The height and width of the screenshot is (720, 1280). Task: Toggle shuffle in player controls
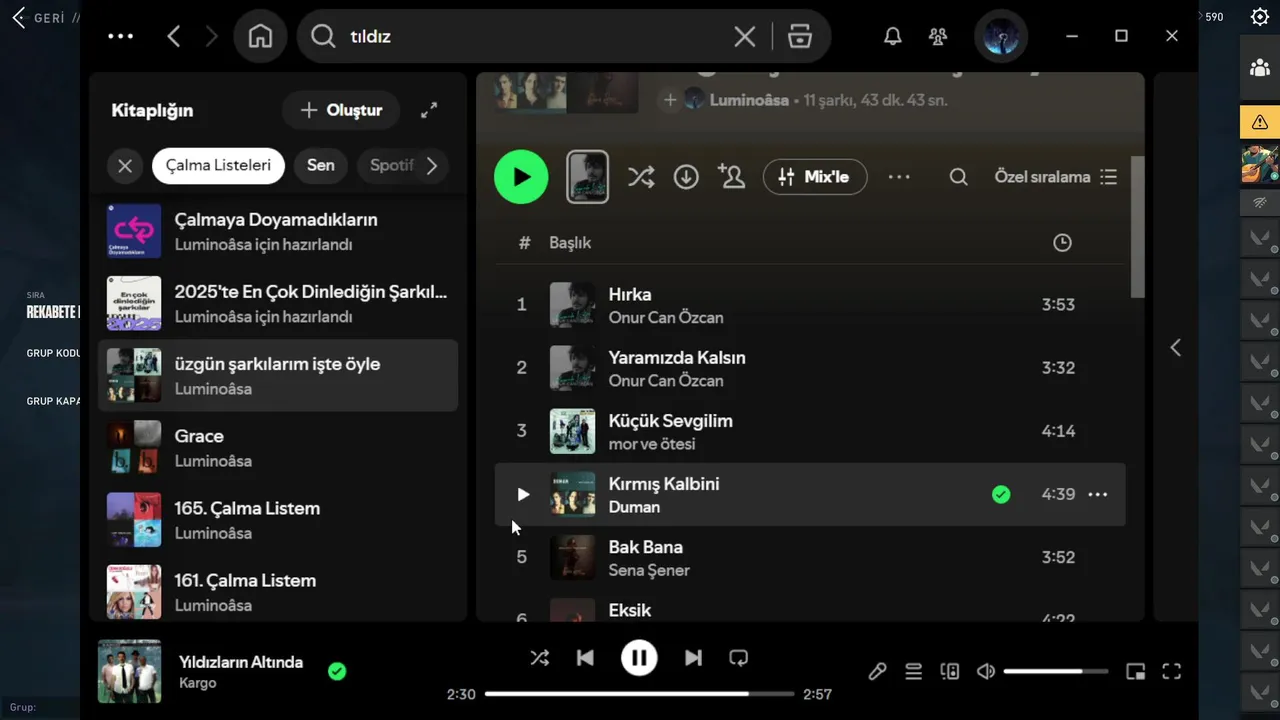(x=539, y=658)
